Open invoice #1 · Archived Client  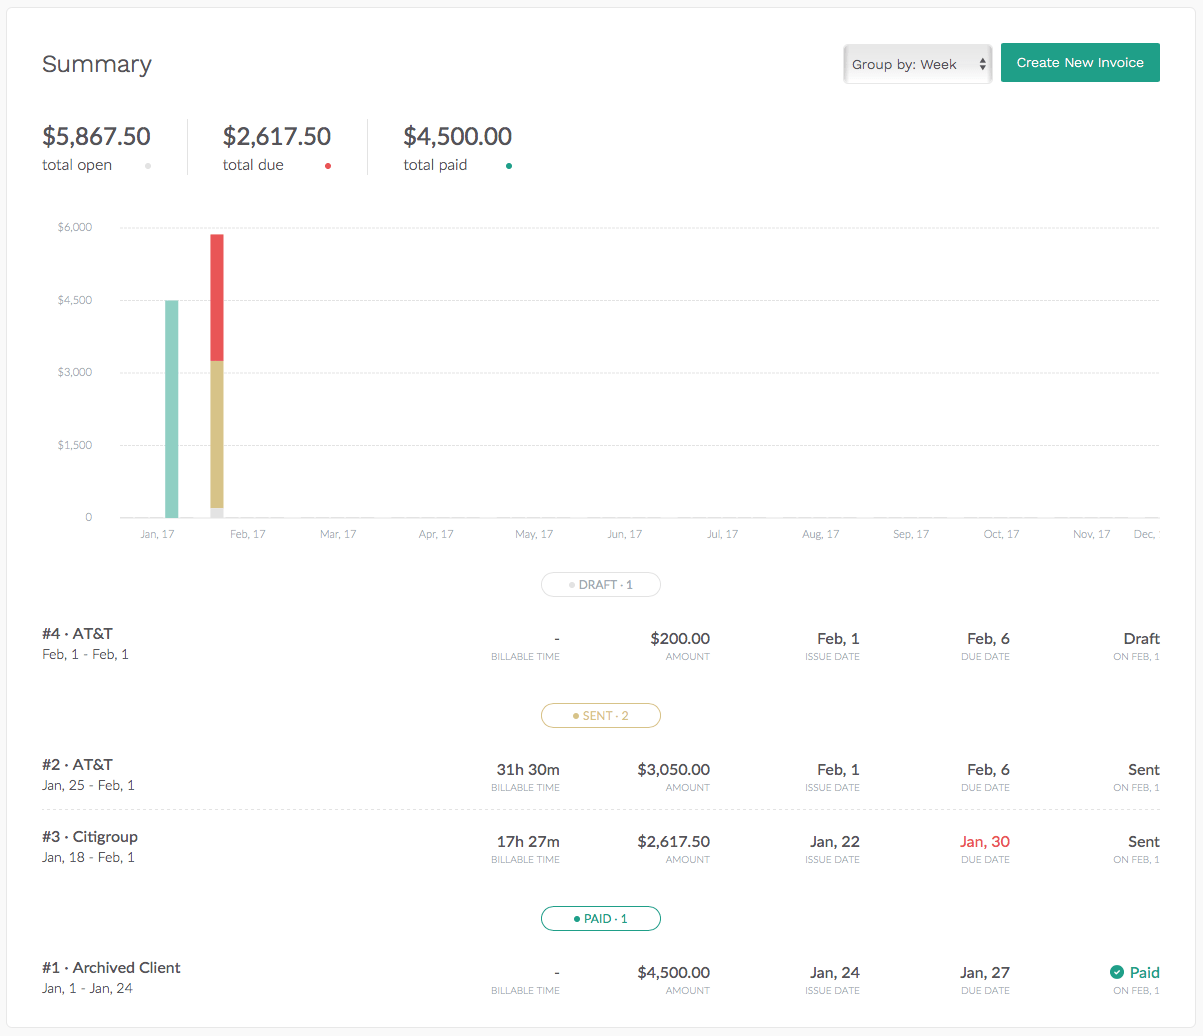click(x=111, y=968)
